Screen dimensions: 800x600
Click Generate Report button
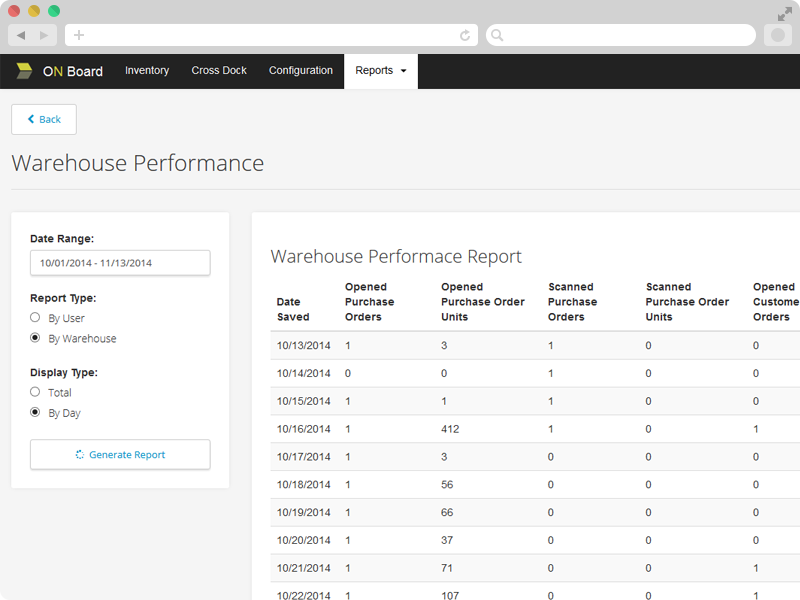point(120,455)
